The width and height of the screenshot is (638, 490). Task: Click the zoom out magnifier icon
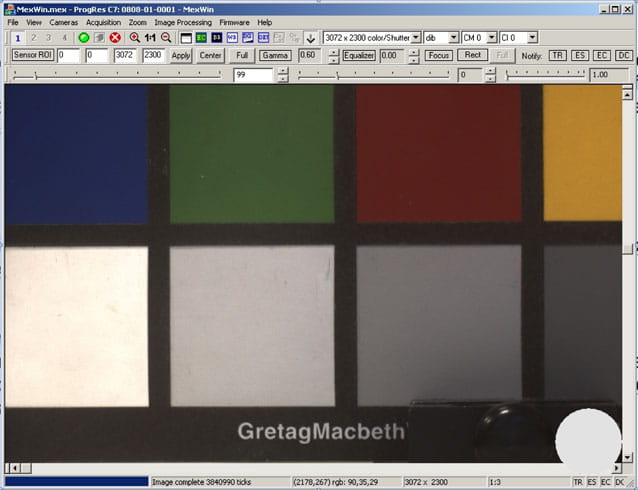tap(166, 37)
